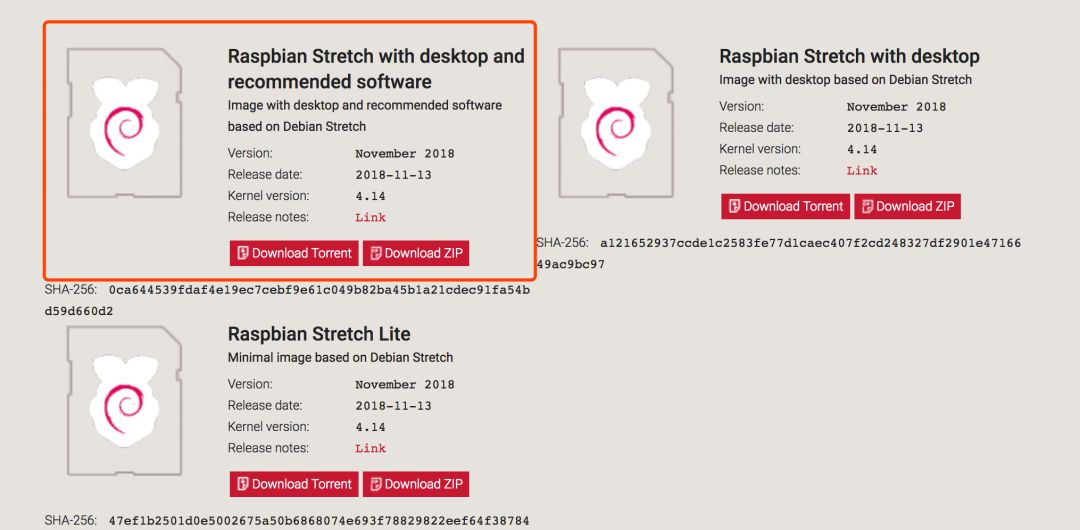Open release notes Link for recommended software image
The width and height of the screenshot is (1080, 530).
click(x=371, y=218)
